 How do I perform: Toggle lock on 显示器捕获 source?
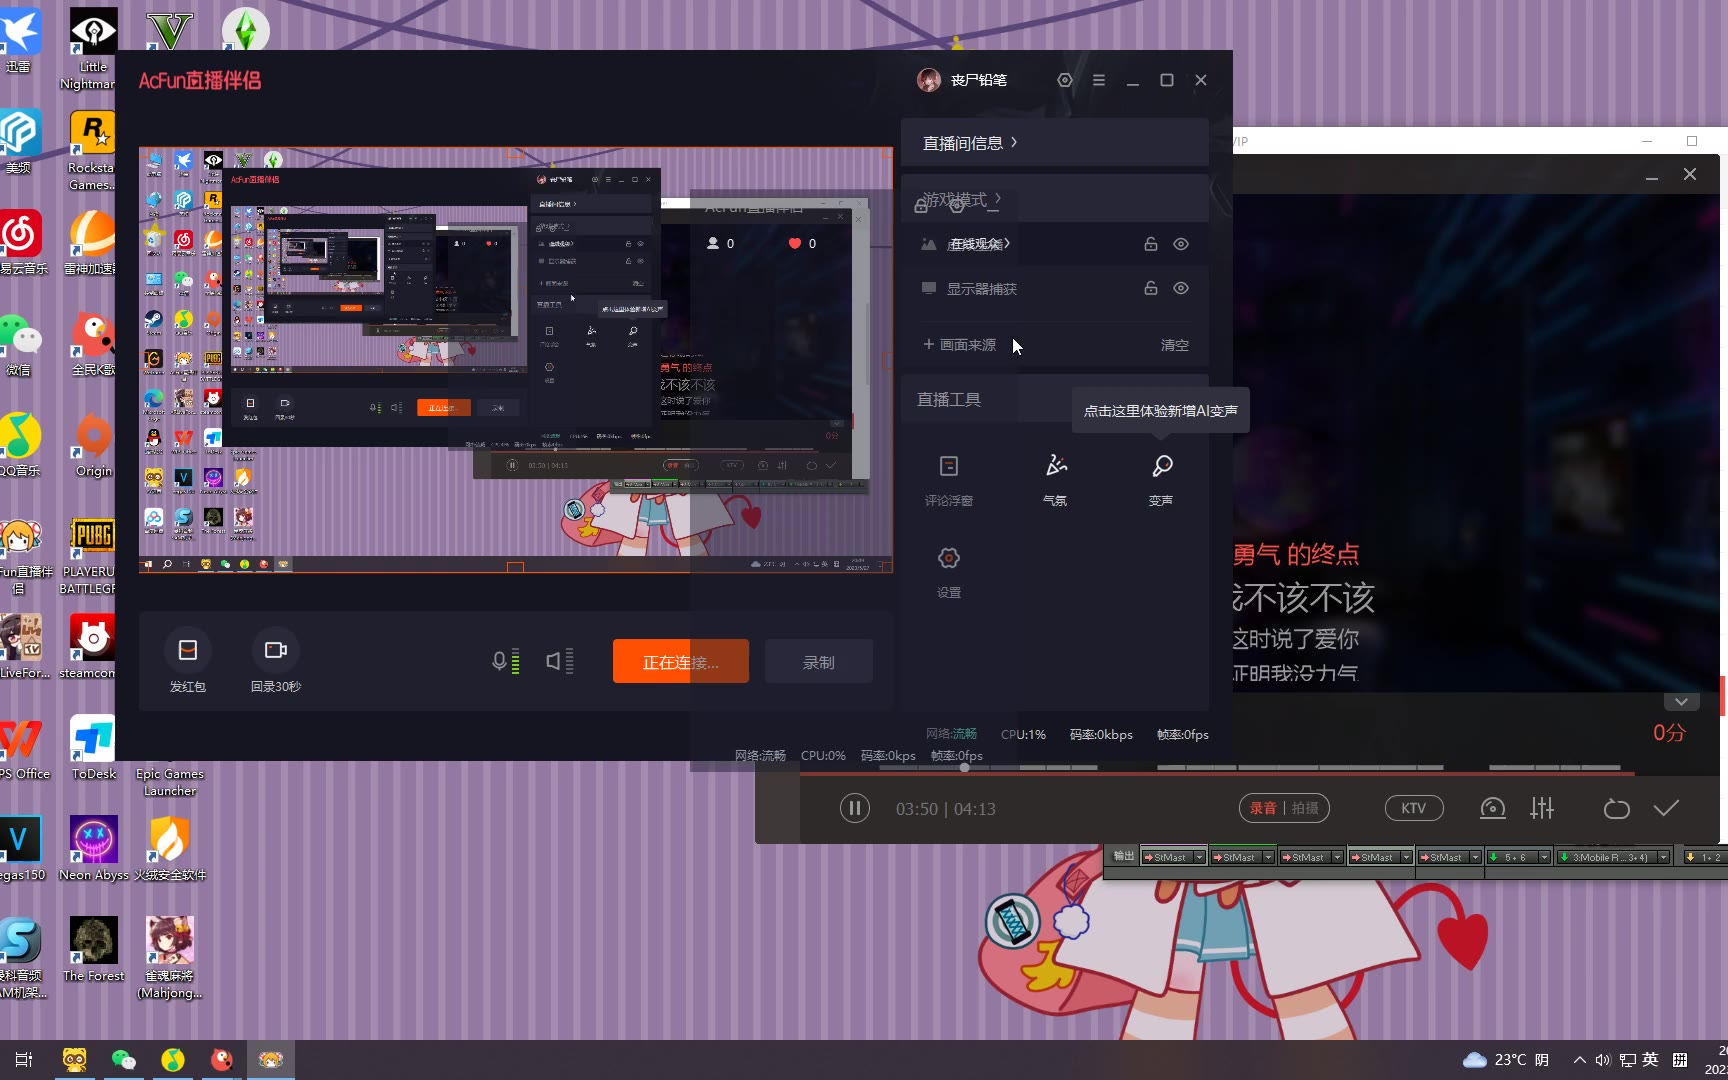(x=1151, y=288)
